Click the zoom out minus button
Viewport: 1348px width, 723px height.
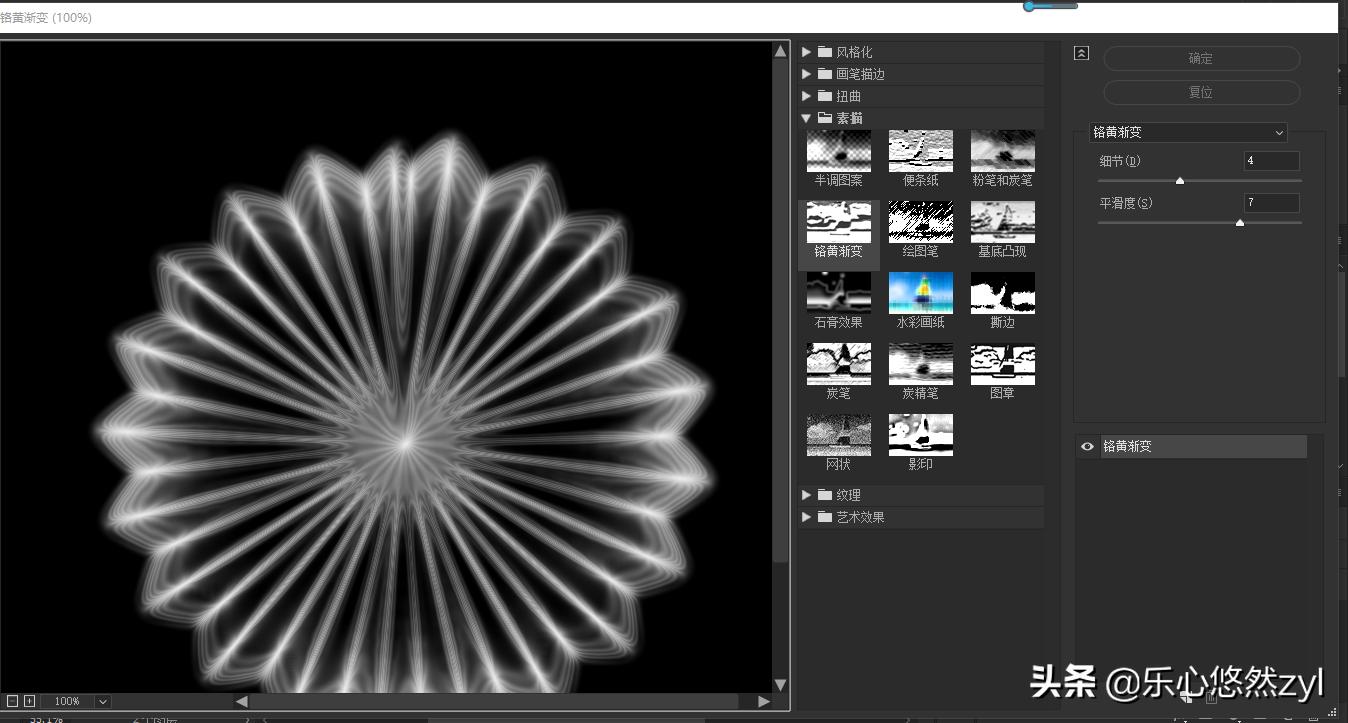13,701
